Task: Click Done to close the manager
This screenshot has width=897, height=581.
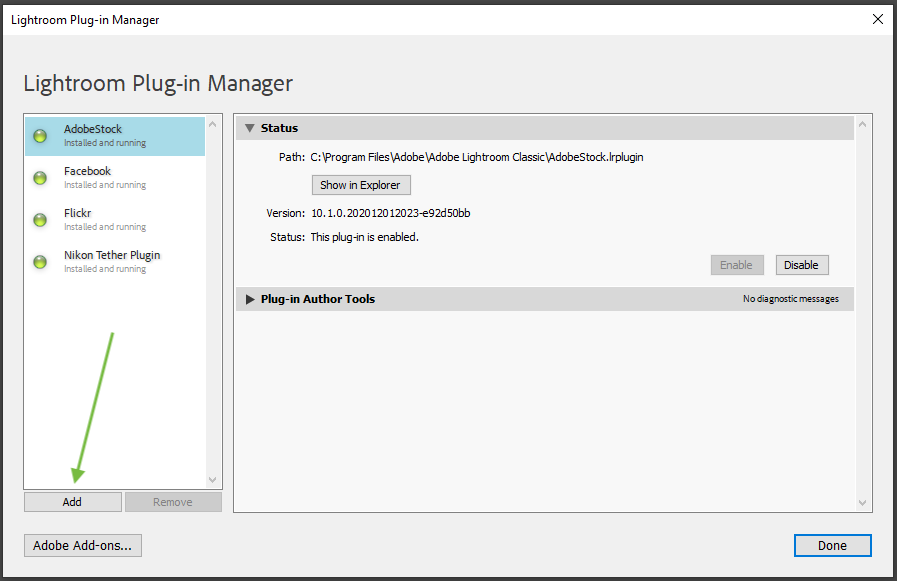Action: pyautogui.click(x=832, y=546)
